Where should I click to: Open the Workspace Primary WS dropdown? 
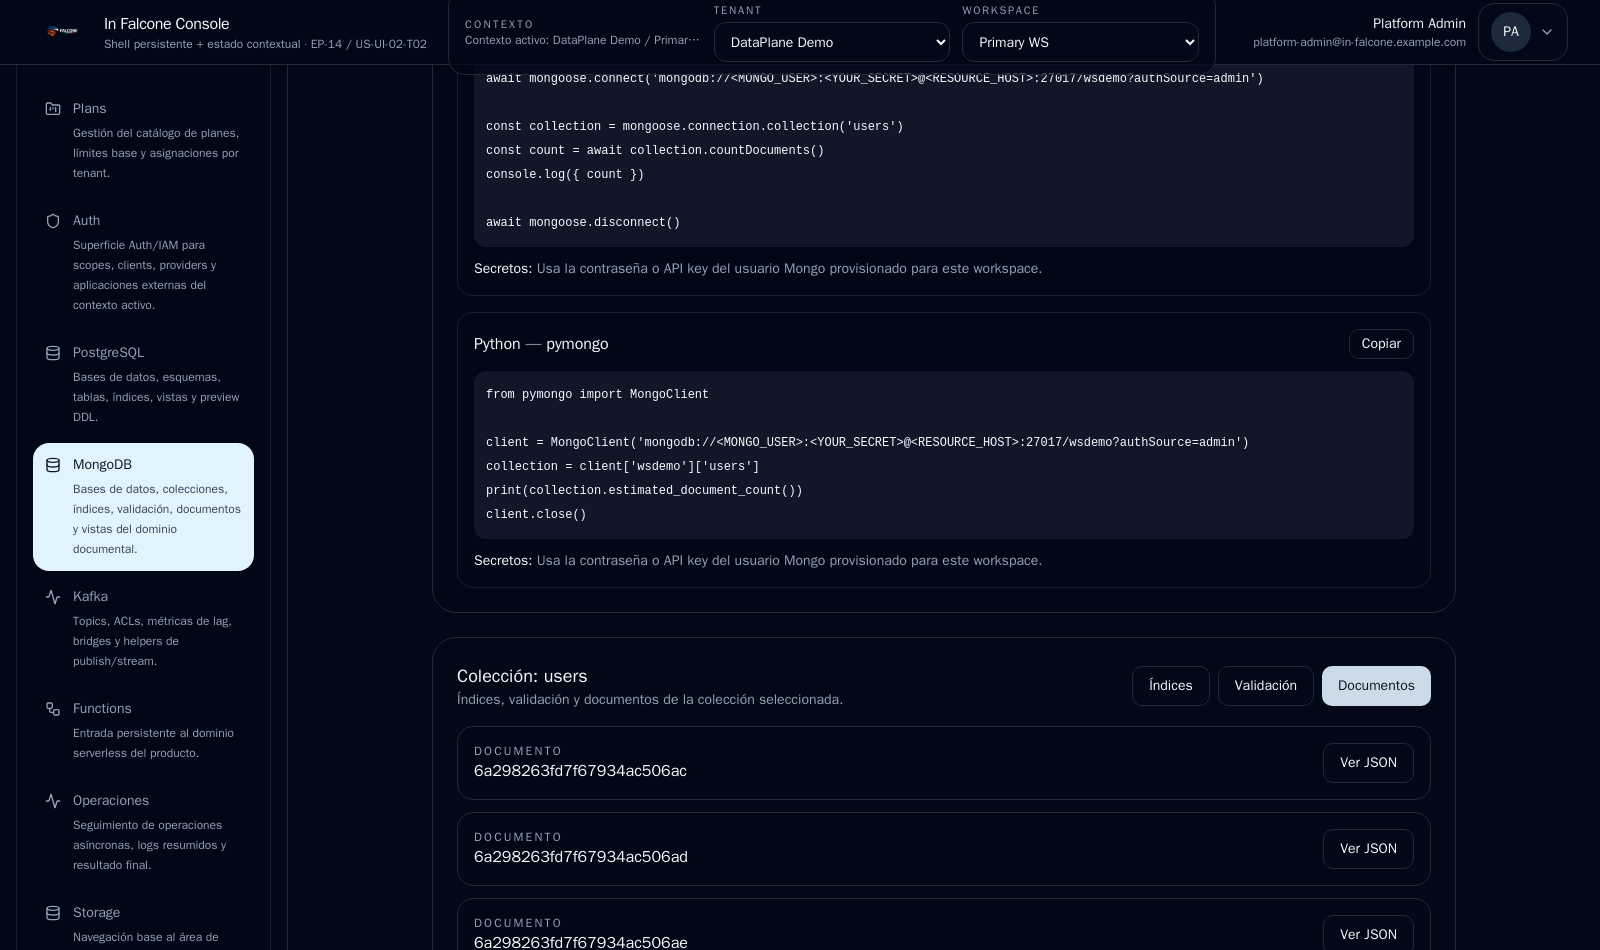pyautogui.click(x=1080, y=42)
